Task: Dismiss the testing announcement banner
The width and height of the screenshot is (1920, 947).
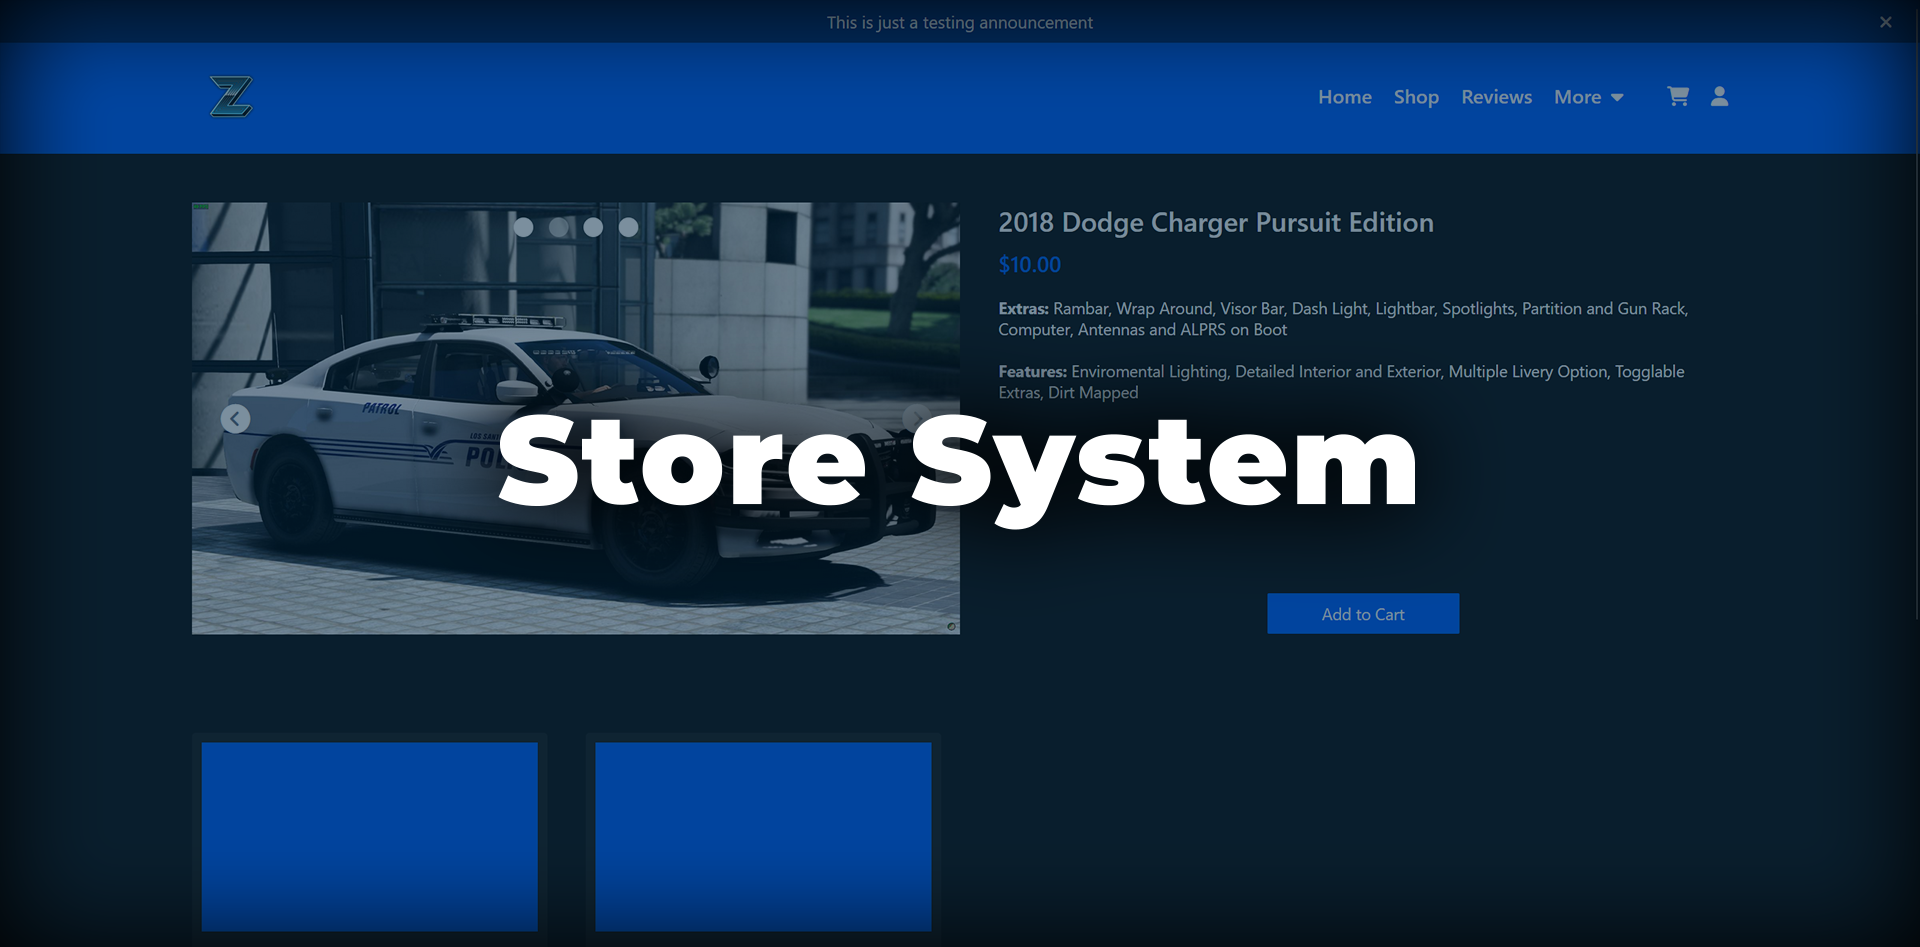Action: [1886, 21]
